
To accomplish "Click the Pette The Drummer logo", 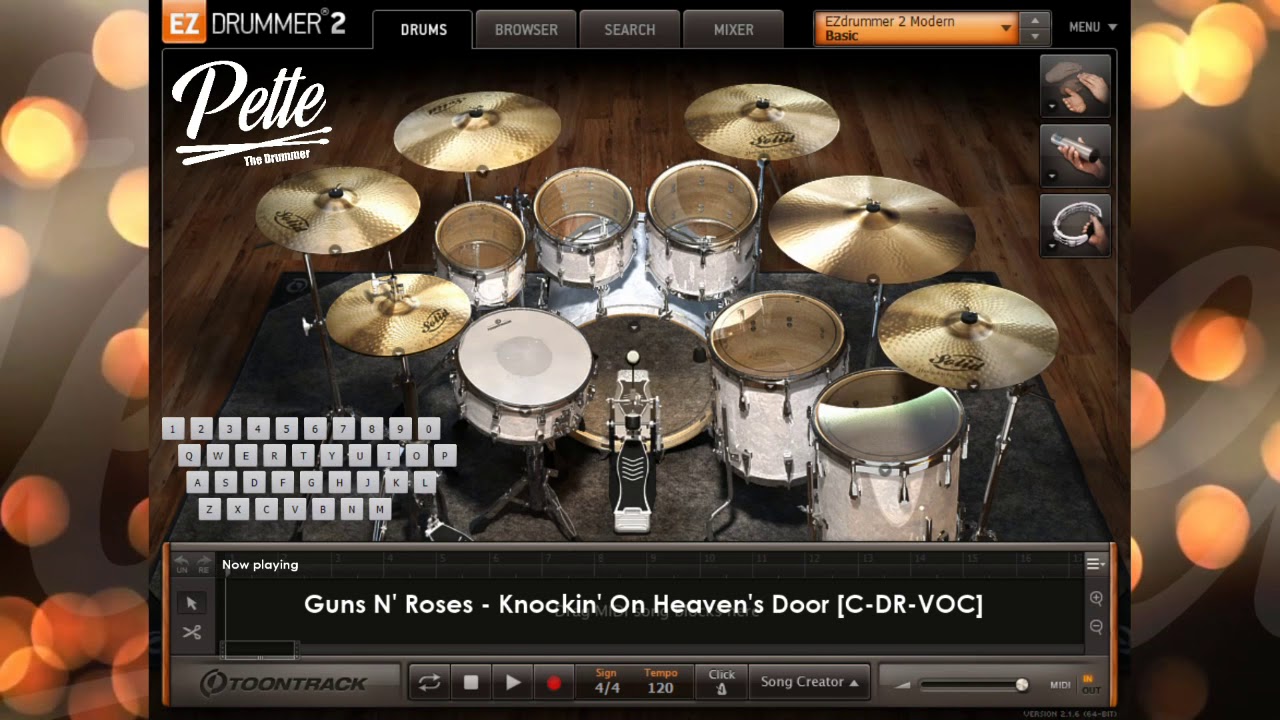I will pos(251,112).
